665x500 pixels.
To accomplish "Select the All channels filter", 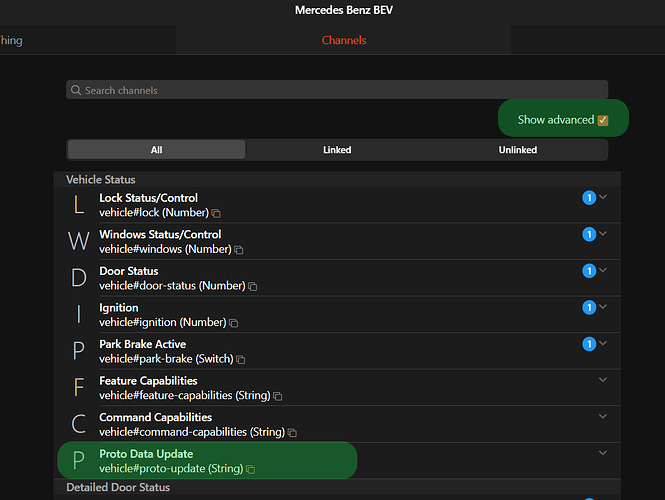I will [156, 150].
